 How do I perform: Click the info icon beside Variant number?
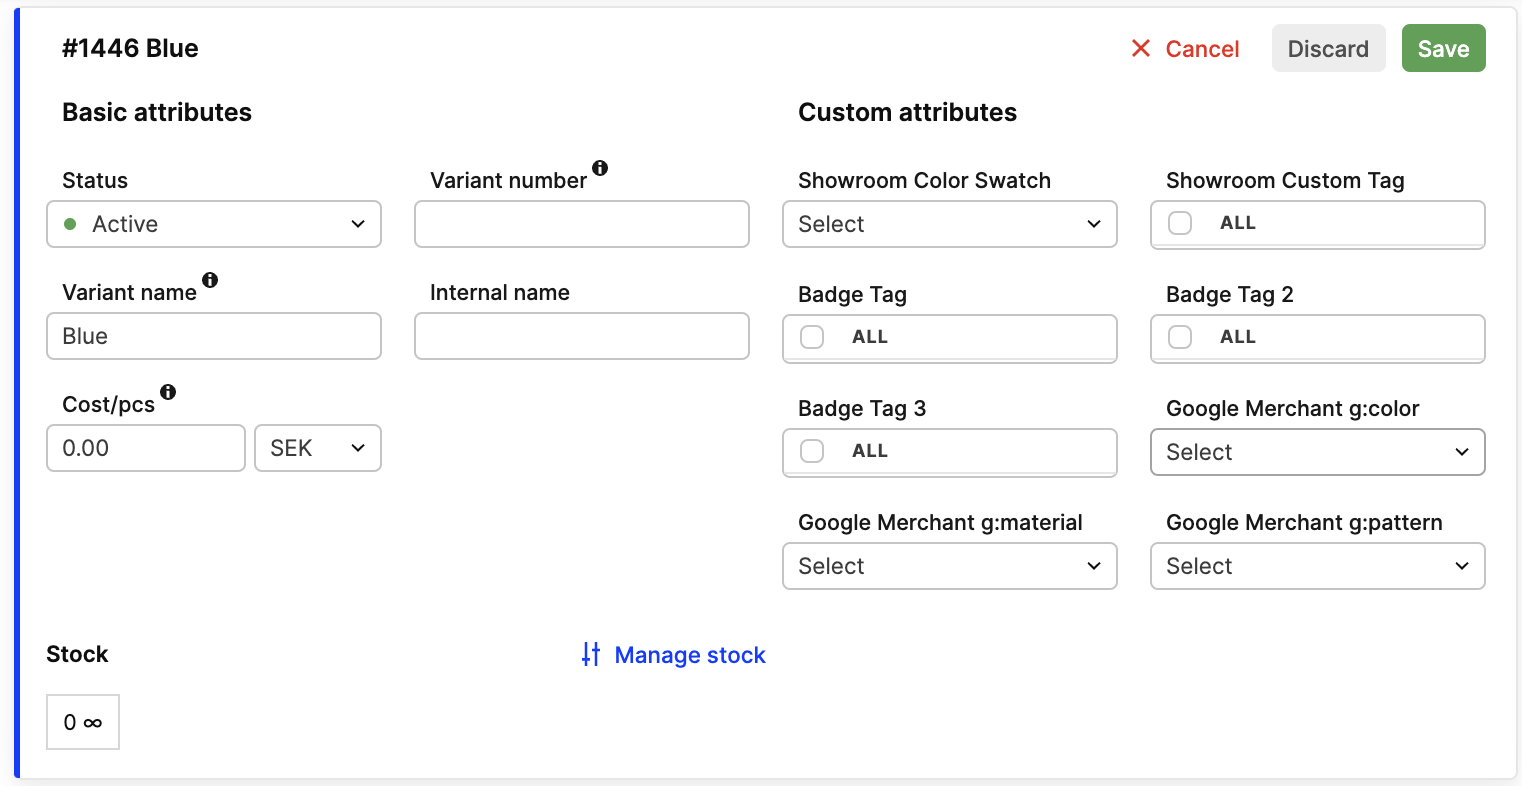click(x=600, y=168)
